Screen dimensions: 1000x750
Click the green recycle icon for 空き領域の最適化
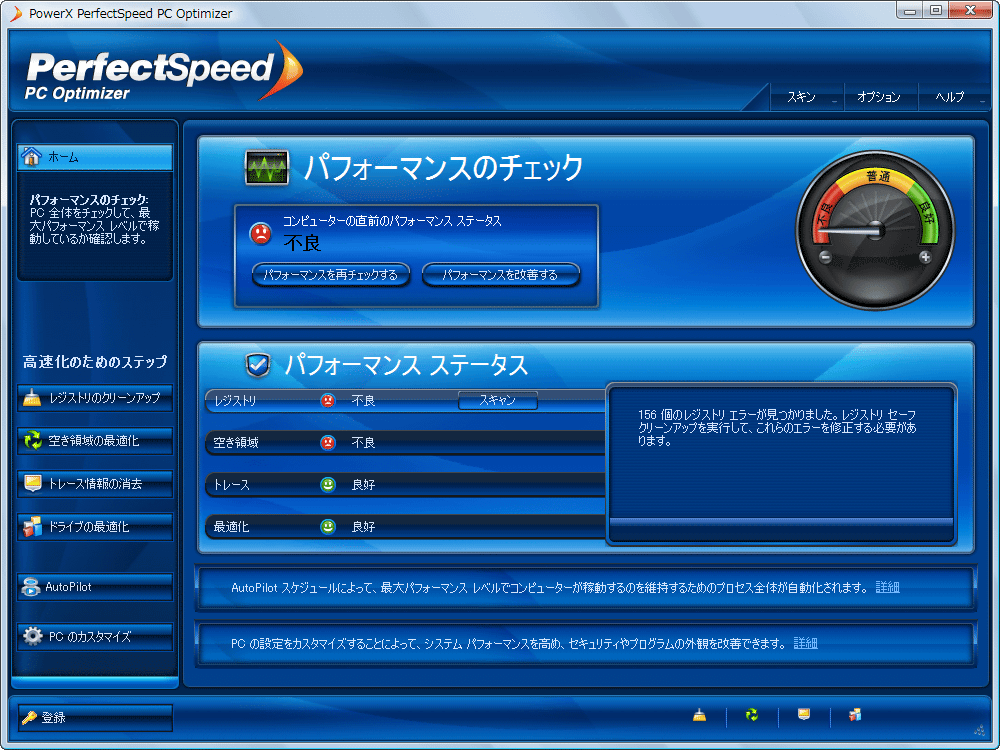click(x=32, y=441)
